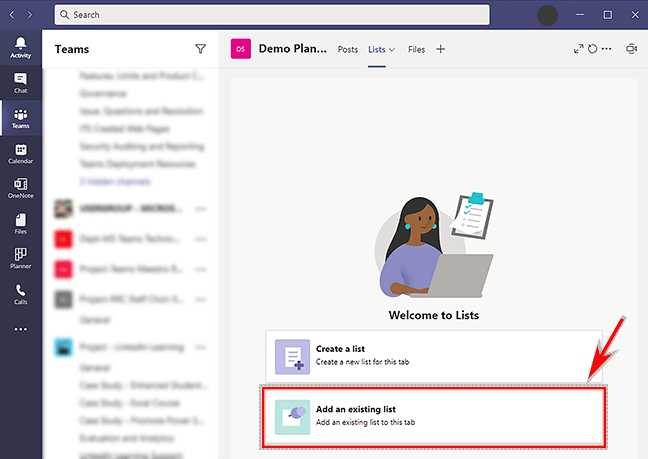The image size is (648, 459).
Task: Open the Files app in sidebar
Action: coord(20,223)
